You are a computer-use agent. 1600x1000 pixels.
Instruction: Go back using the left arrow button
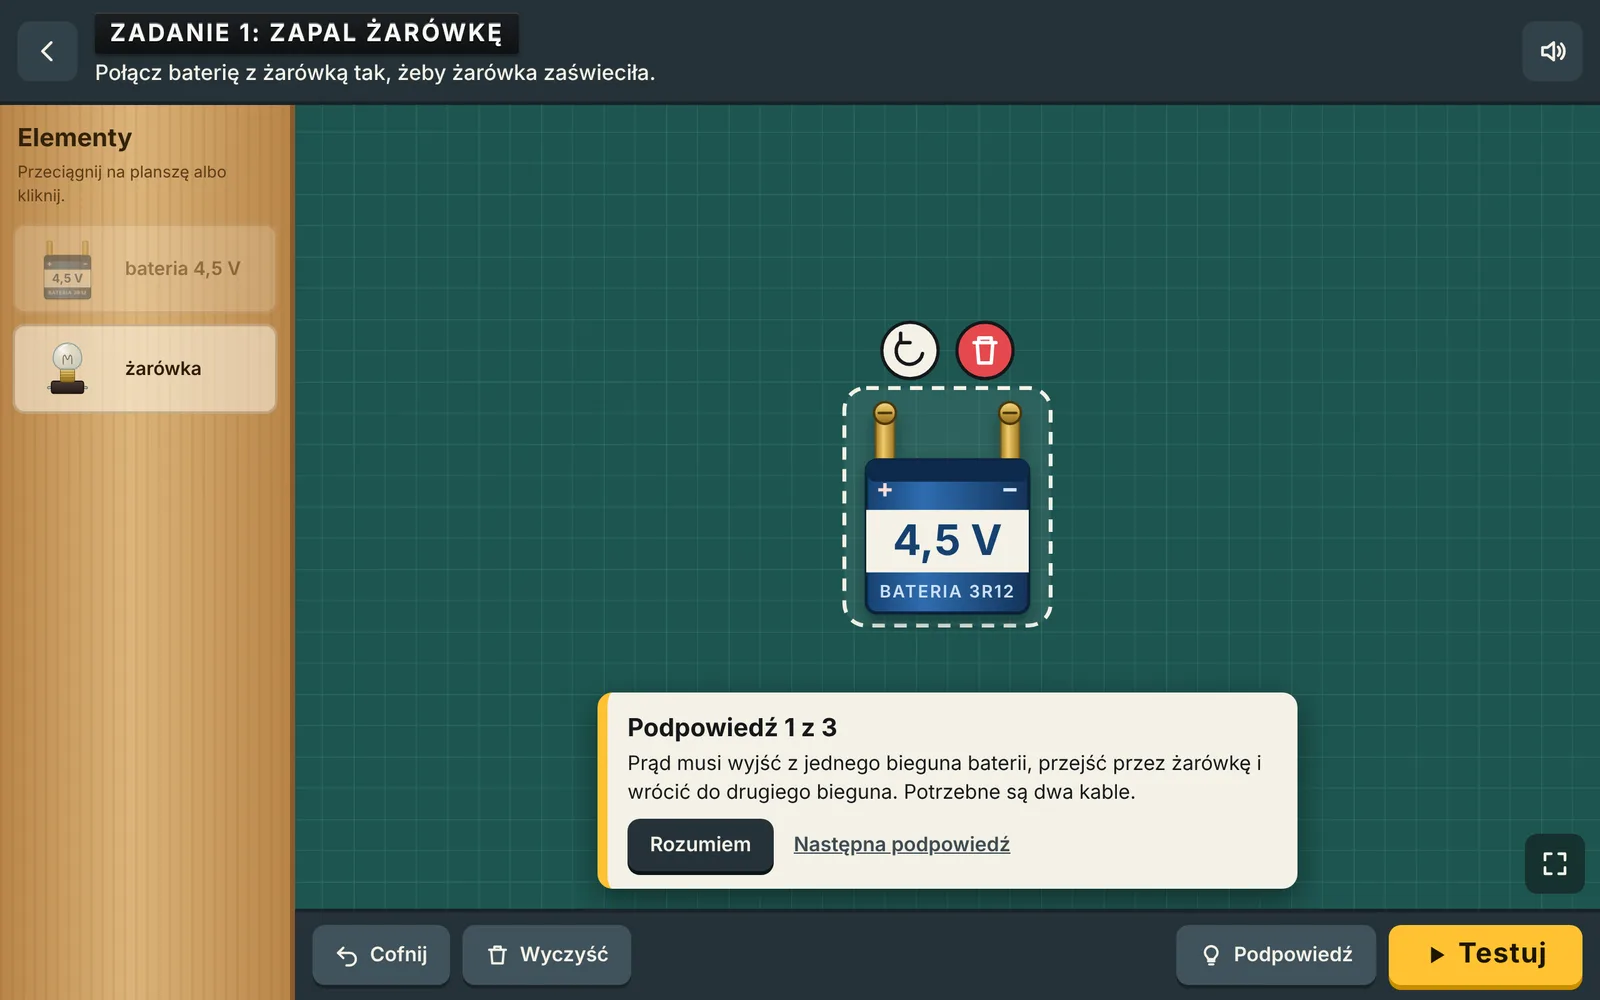[47, 51]
